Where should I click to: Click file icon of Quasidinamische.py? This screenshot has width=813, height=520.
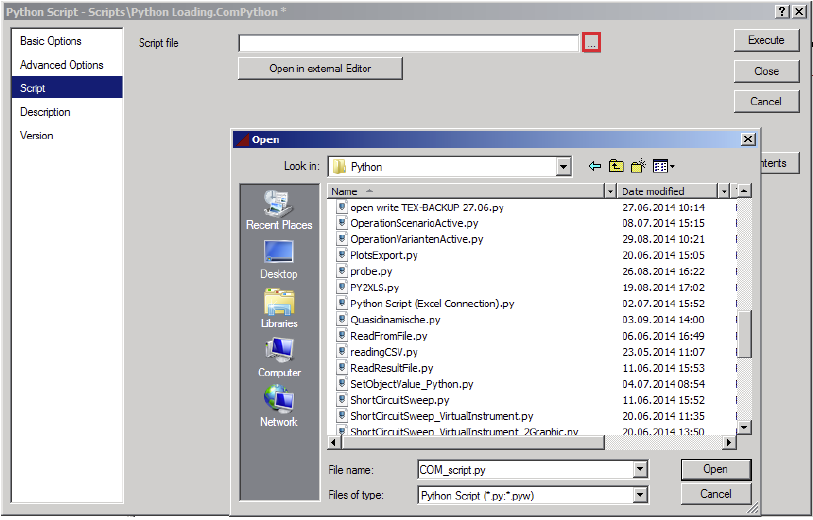[x=342, y=319]
